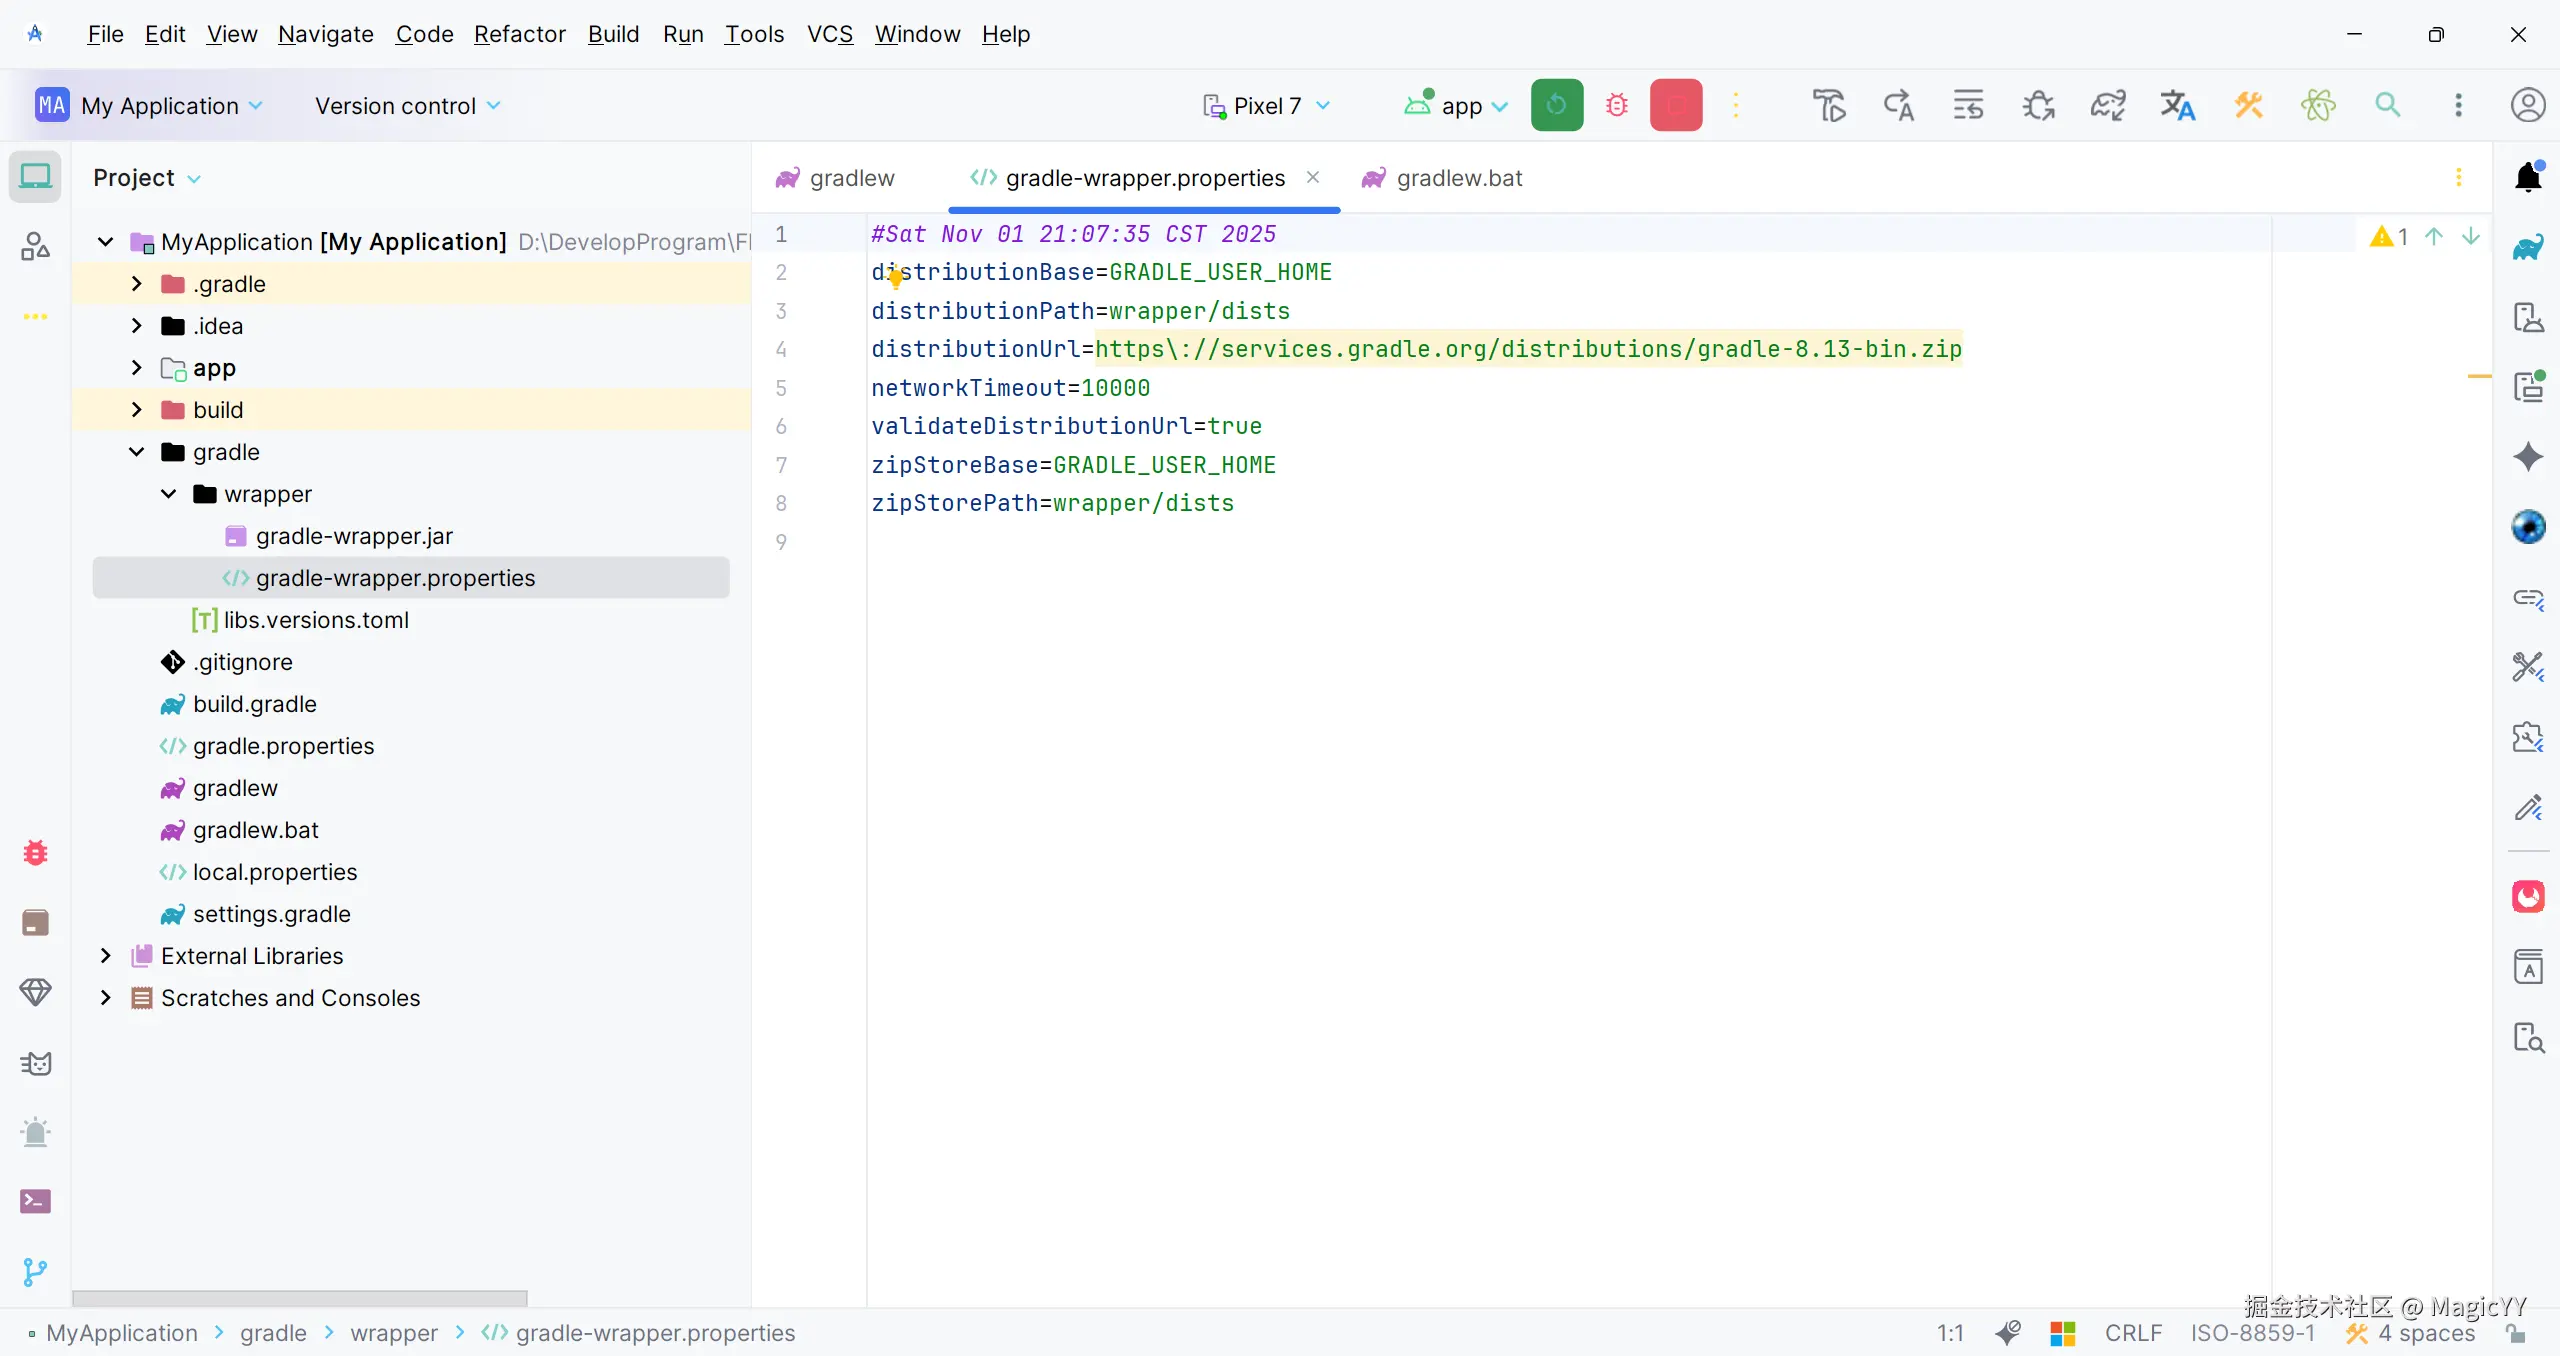This screenshot has width=2560, height=1356.
Task: Open Terminal tool window in sidebar
Action: pyautogui.click(x=35, y=1201)
